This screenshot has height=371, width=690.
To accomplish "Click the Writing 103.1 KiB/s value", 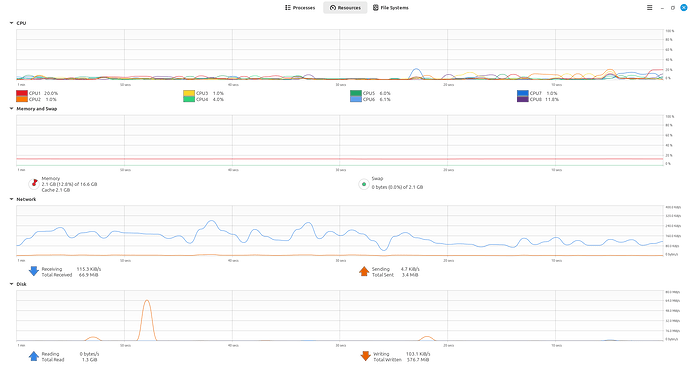I will [418, 354].
